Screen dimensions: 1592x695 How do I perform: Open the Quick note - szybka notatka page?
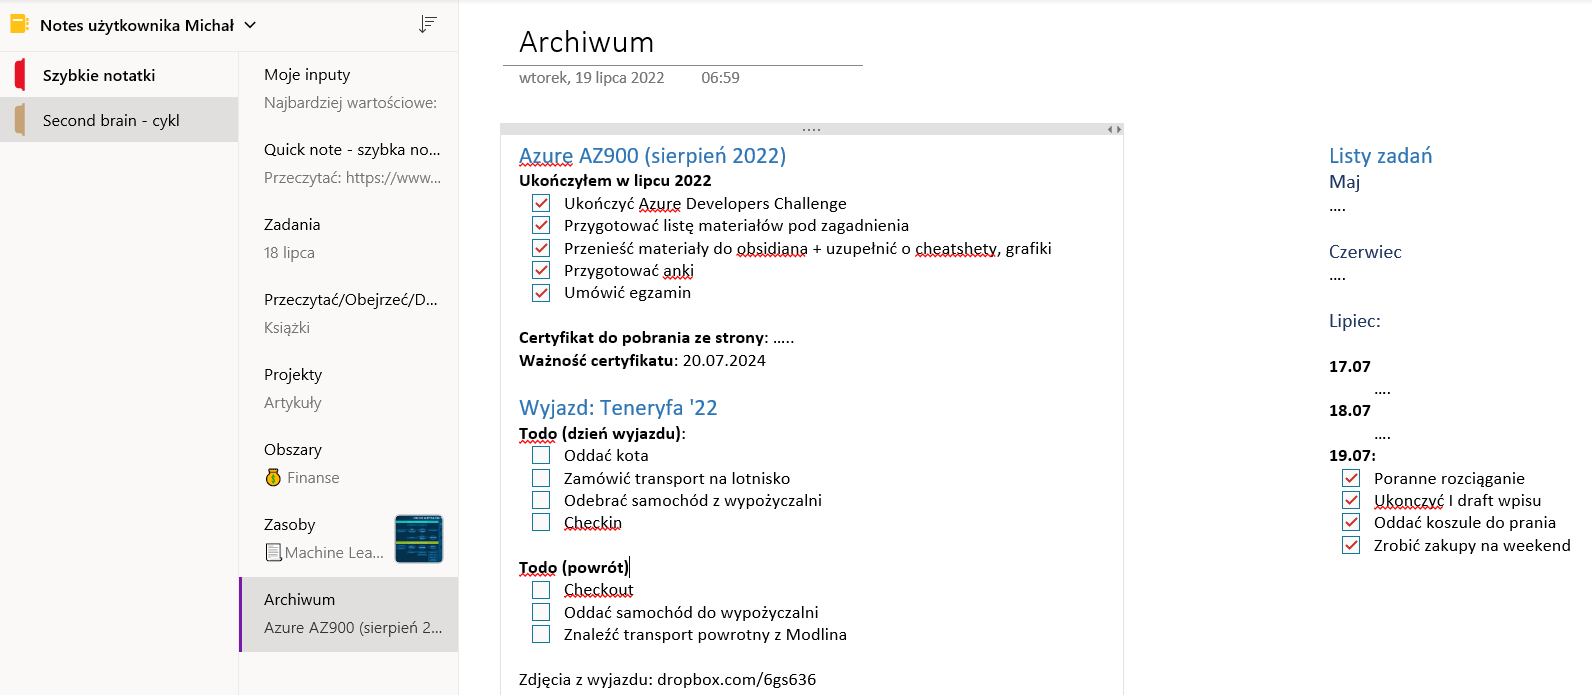(349, 164)
